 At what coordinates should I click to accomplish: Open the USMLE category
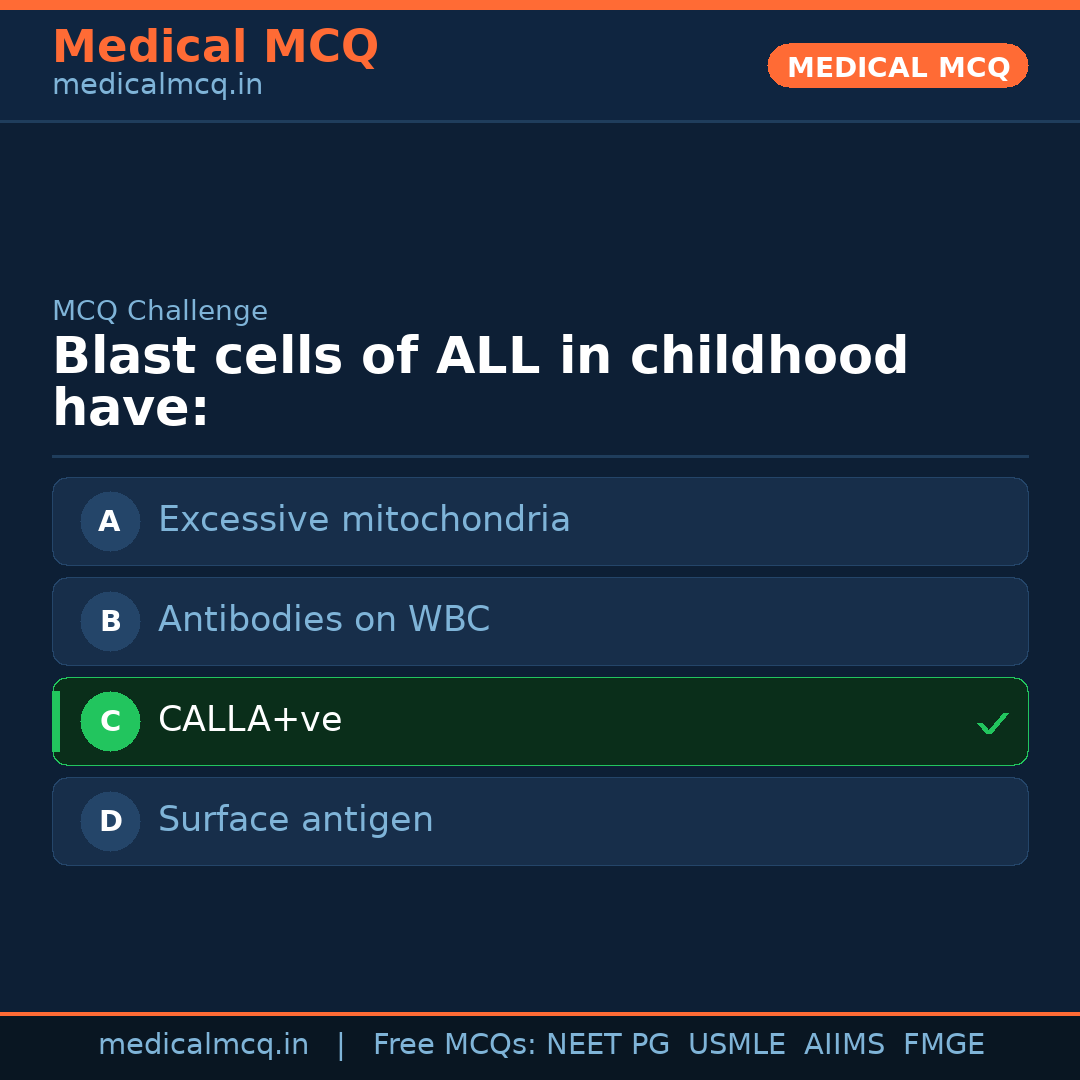tap(737, 1043)
